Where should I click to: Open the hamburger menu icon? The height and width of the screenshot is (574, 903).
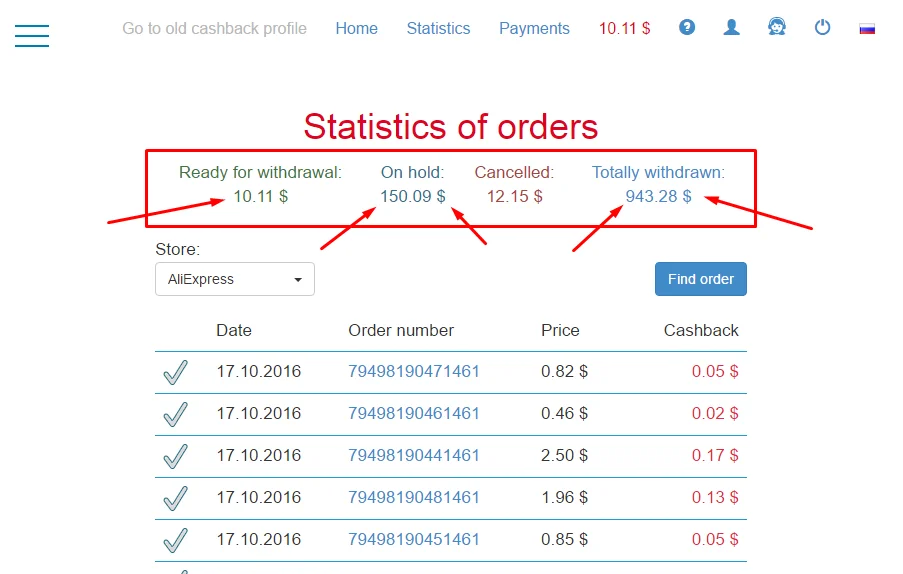tap(32, 36)
